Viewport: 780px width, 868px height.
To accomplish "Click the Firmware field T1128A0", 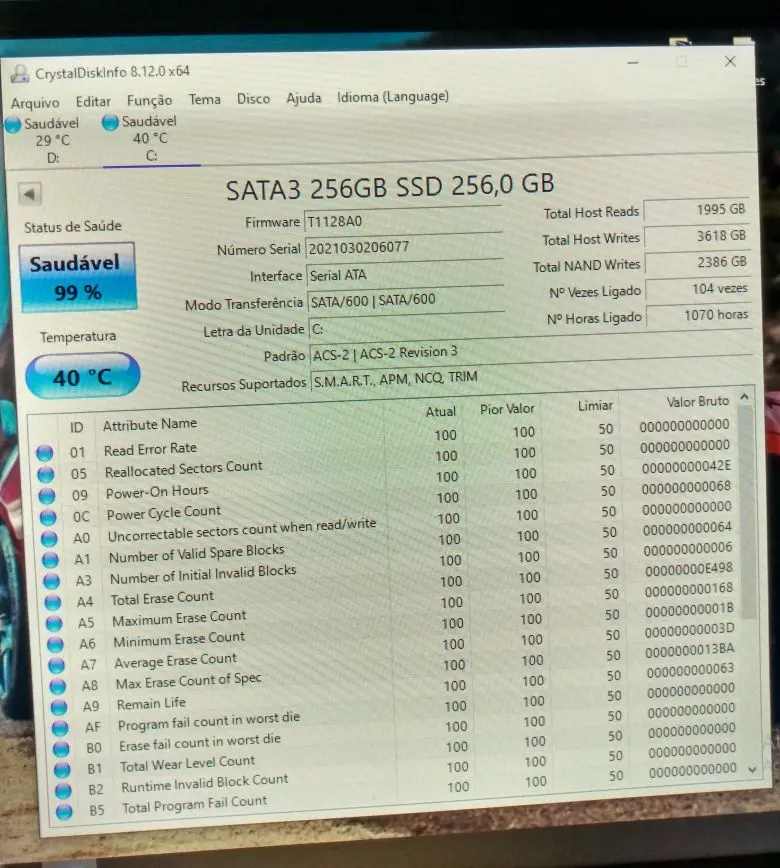I will pyautogui.click(x=403, y=221).
